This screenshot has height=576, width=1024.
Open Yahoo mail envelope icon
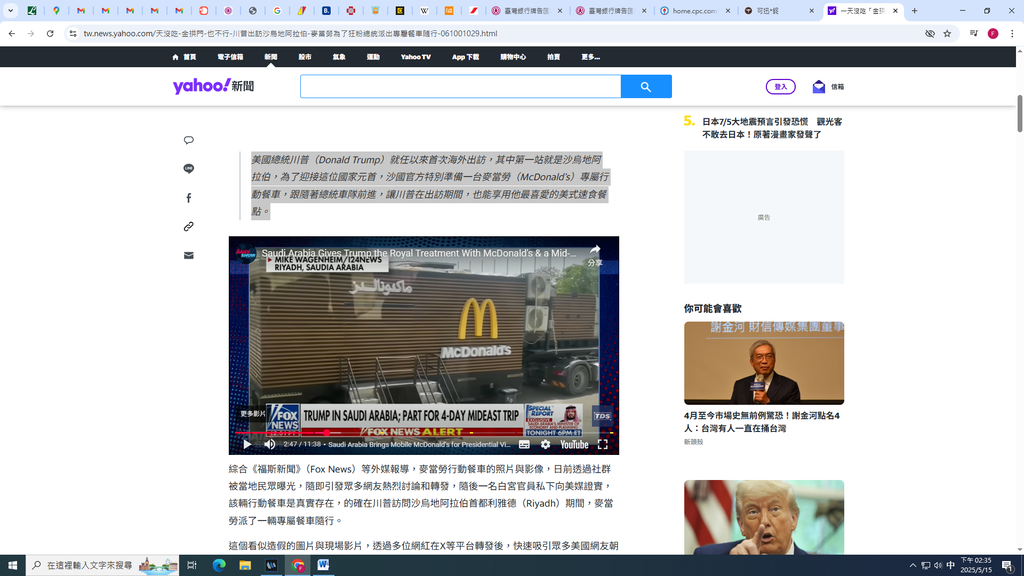pyautogui.click(x=818, y=86)
